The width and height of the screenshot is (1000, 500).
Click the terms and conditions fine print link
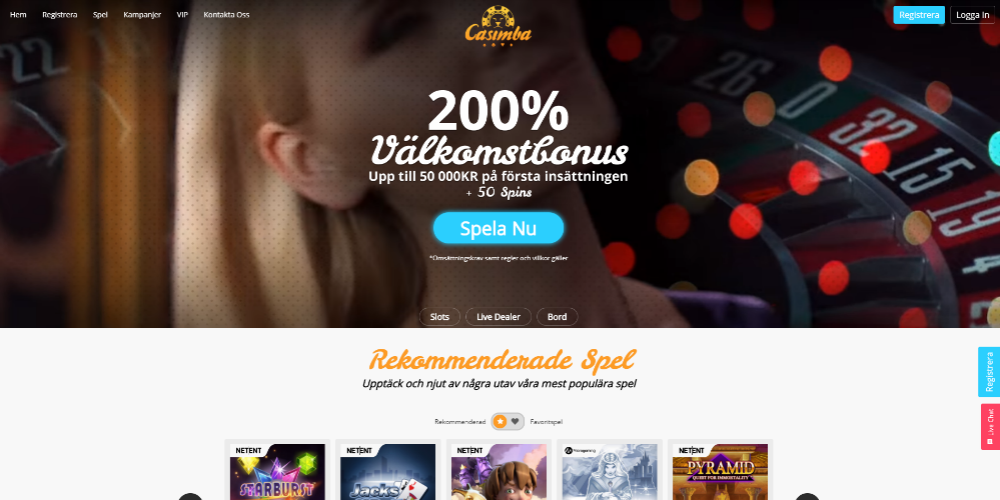[x=498, y=258]
